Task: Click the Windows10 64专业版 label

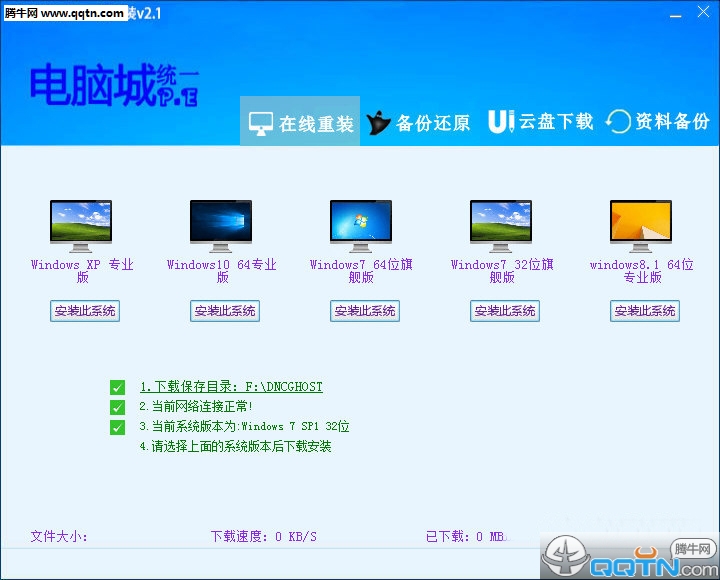Action: [222, 271]
